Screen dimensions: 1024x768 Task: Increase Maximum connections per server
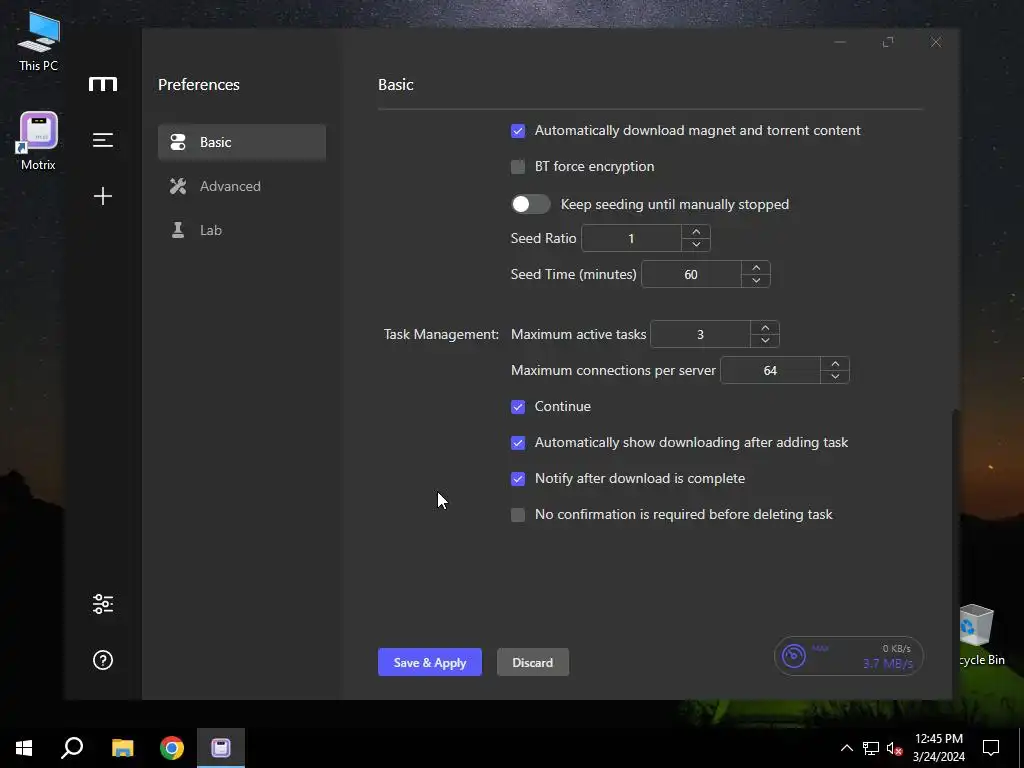pos(835,364)
